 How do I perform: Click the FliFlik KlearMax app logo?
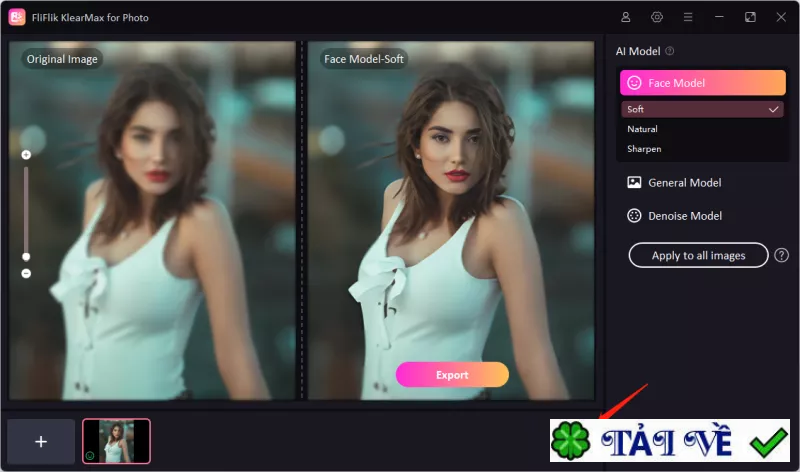click(17, 17)
